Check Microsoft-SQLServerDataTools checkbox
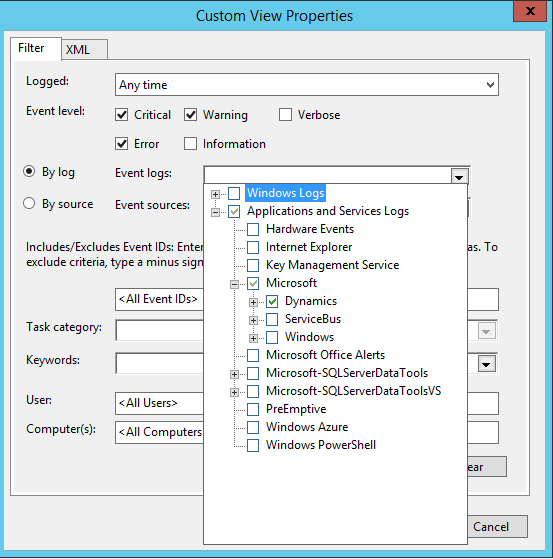553x559 pixels. point(253,373)
